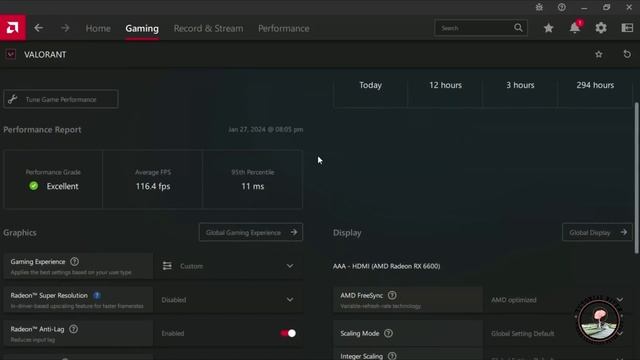Open Scaling Mode dropdown
Viewport: 640px width, 360px height.
pyautogui.click(x=558, y=333)
